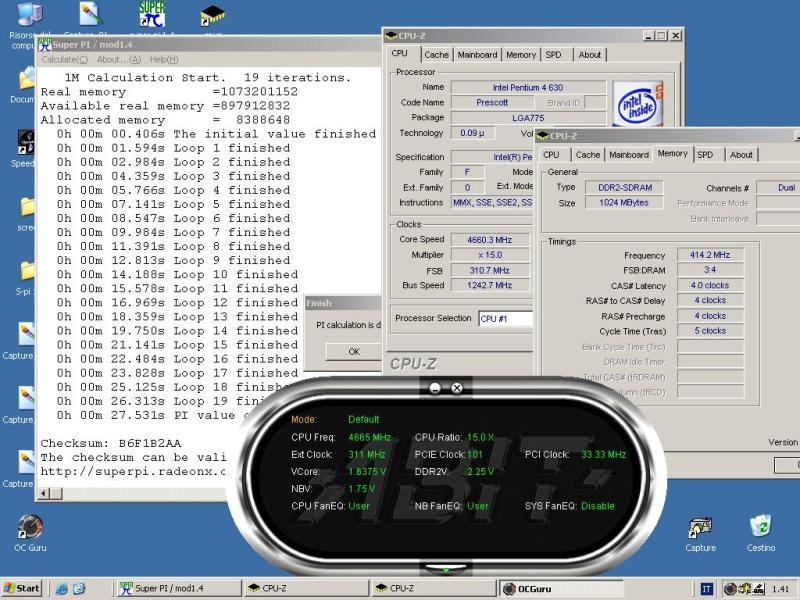Select the SPD tab in back CPU-Z window

tap(554, 55)
